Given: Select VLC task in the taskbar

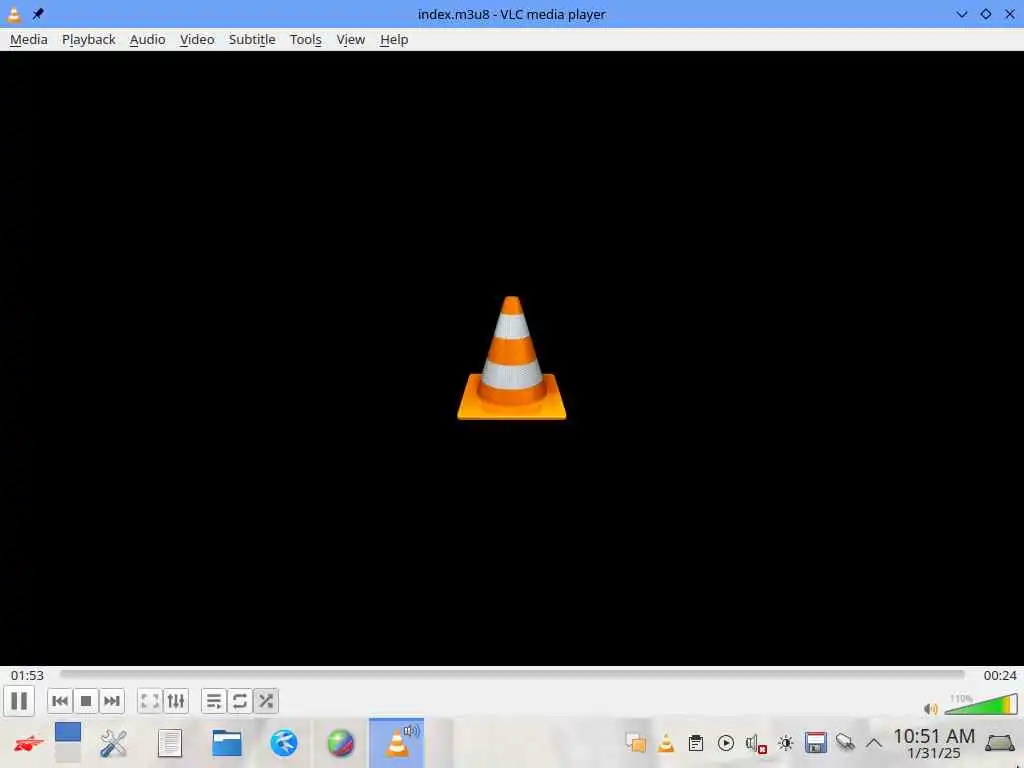Looking at the screenshot, I should tap(396, 743).
